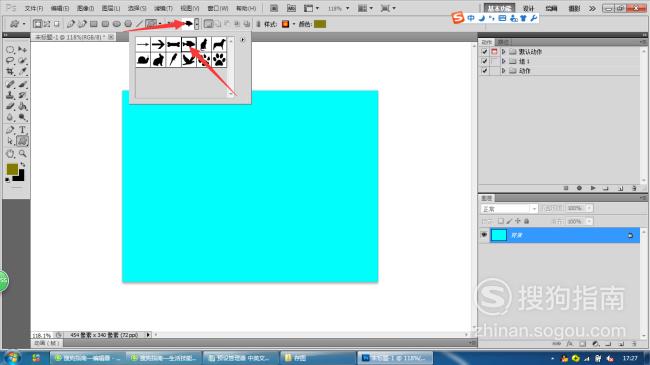
Task: Open the layer style dropdown in options bar
Action: point(293,24)
